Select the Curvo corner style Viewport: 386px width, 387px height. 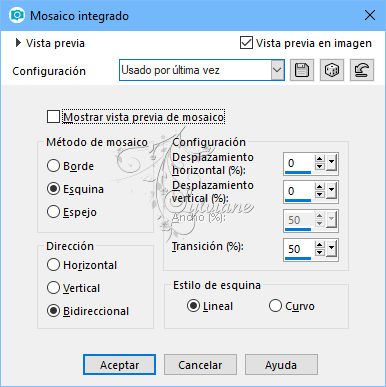[275, 306]
